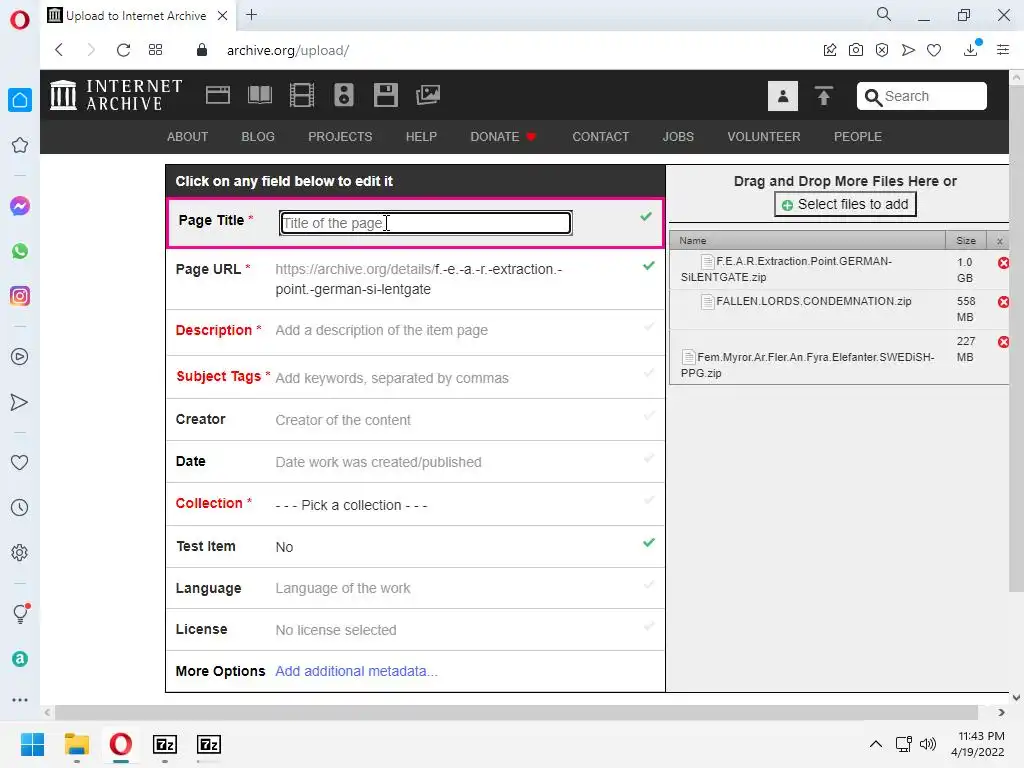Screen dimensions: 1024x768
Task: Click the License field value
Action: [336, 630]
